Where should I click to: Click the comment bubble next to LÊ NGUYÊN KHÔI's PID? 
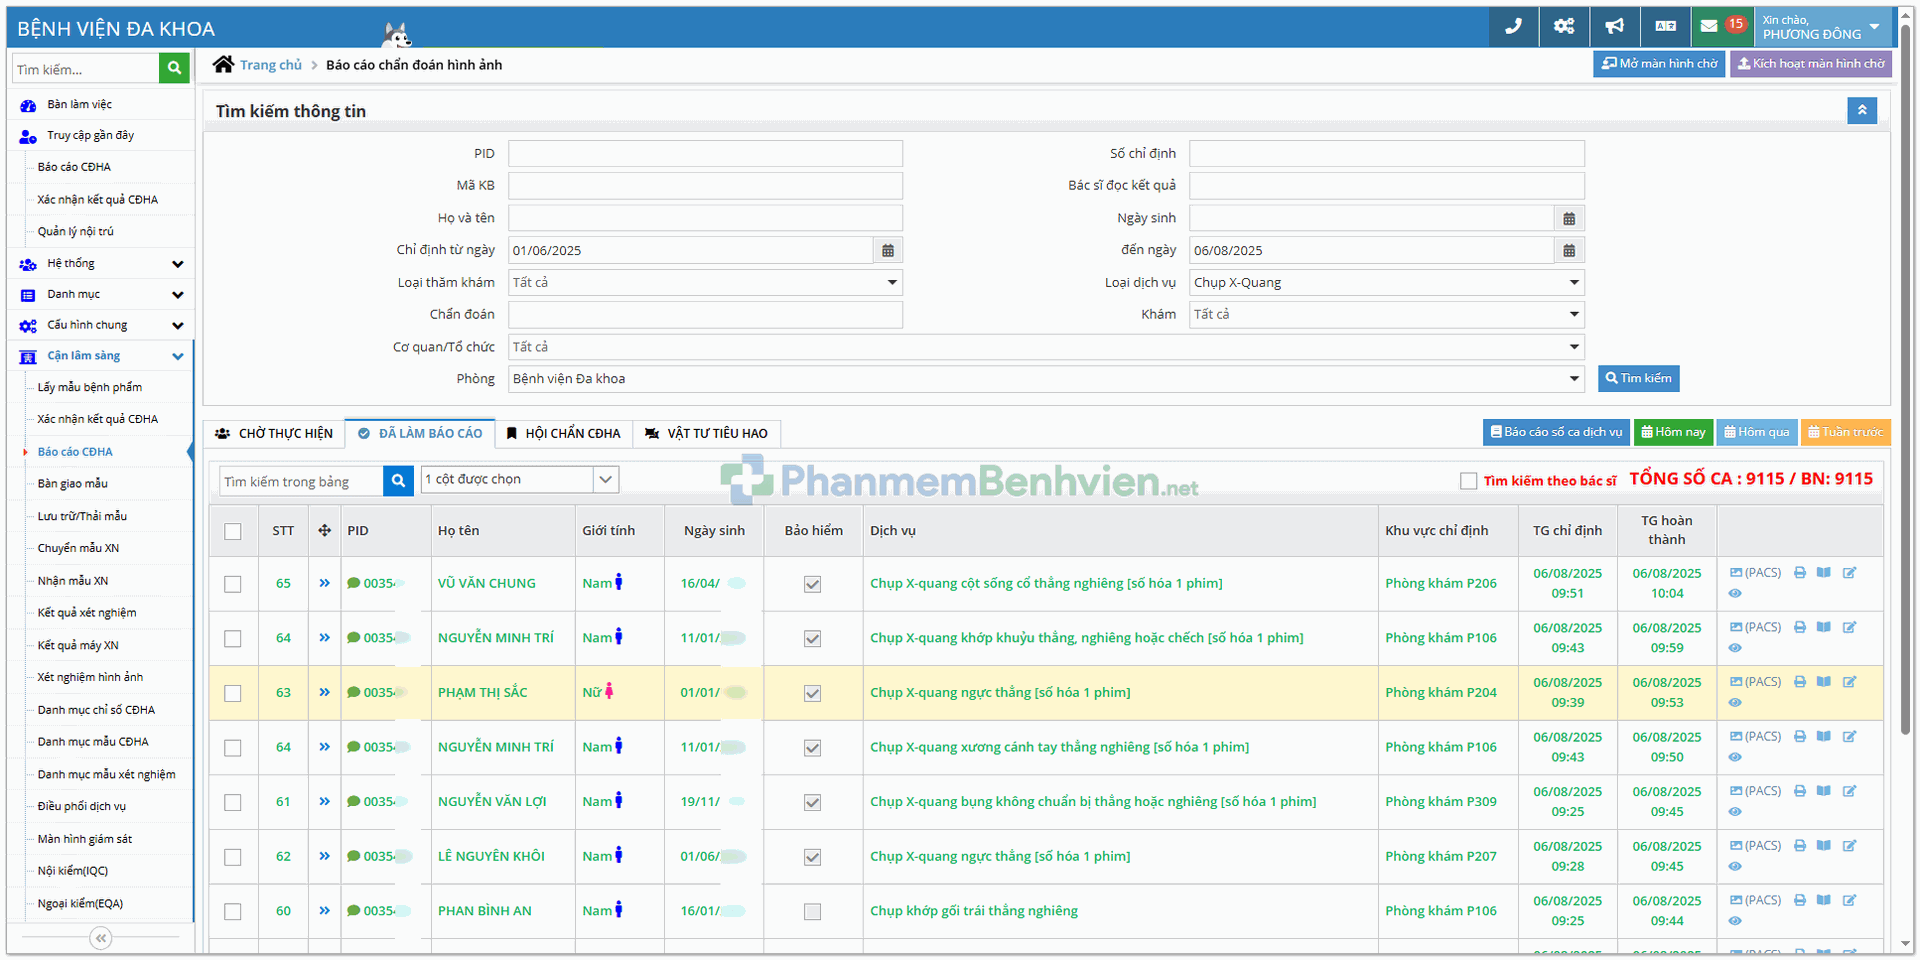353,856
